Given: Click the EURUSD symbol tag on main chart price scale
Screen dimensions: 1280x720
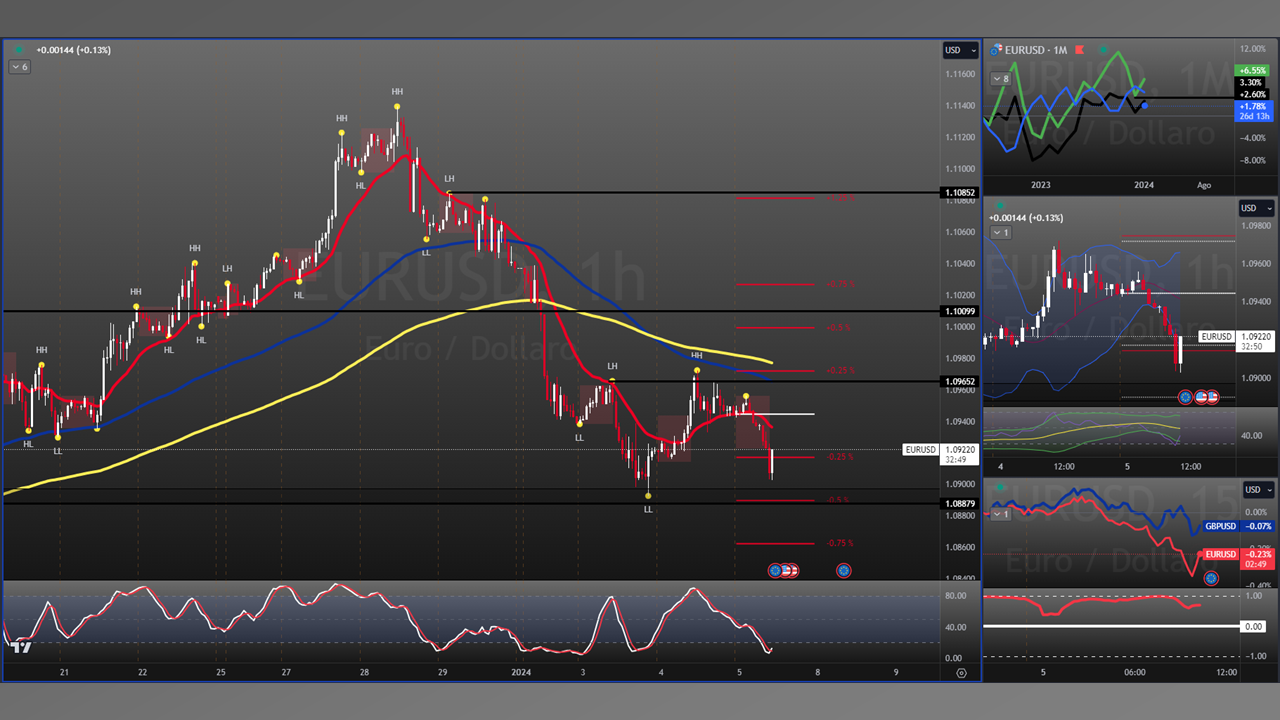Looking at the screenshot, I should [921, 450].
